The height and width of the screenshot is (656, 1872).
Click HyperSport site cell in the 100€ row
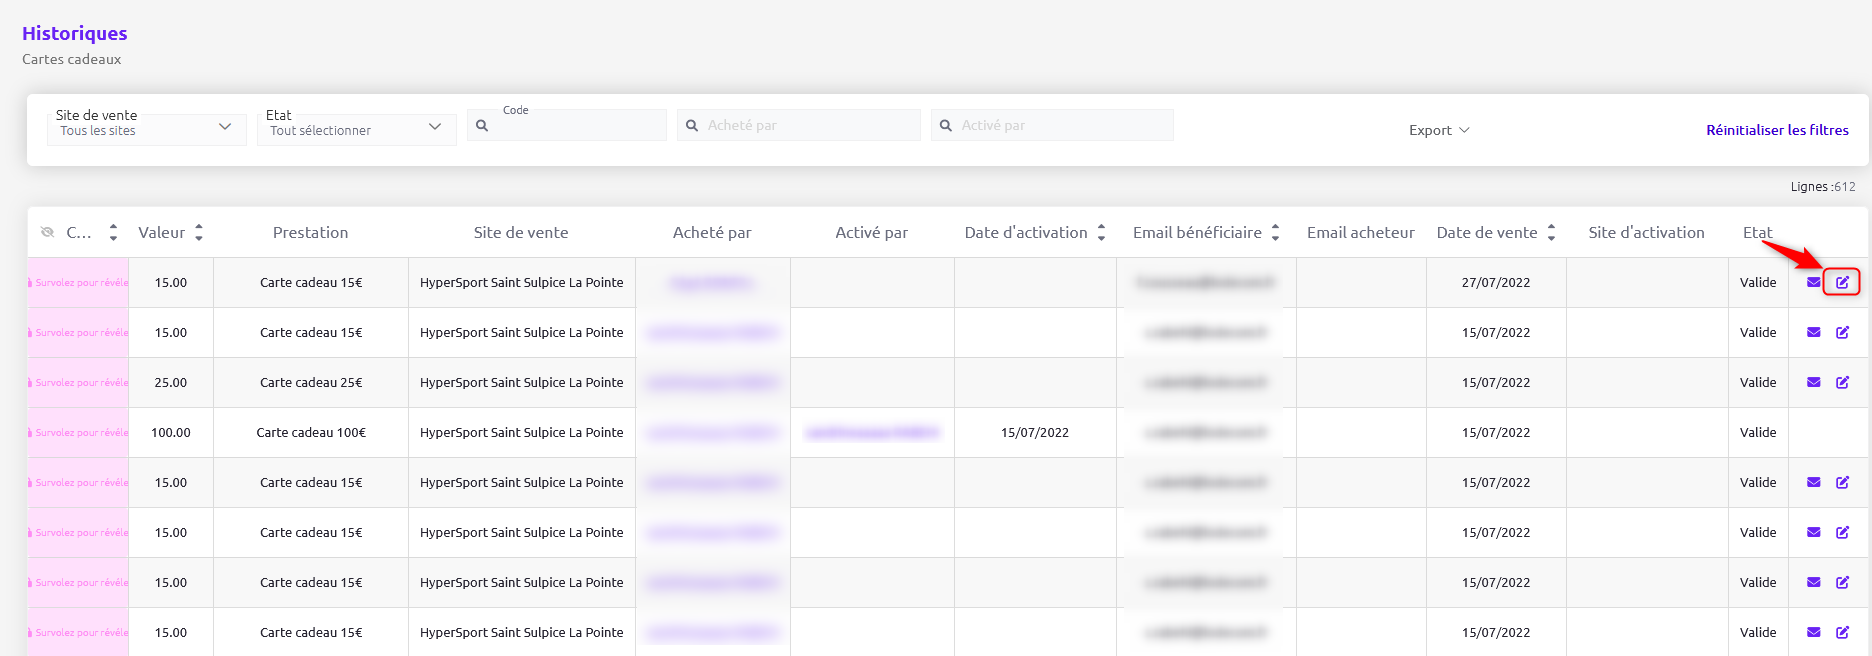(x=522, y=433)
